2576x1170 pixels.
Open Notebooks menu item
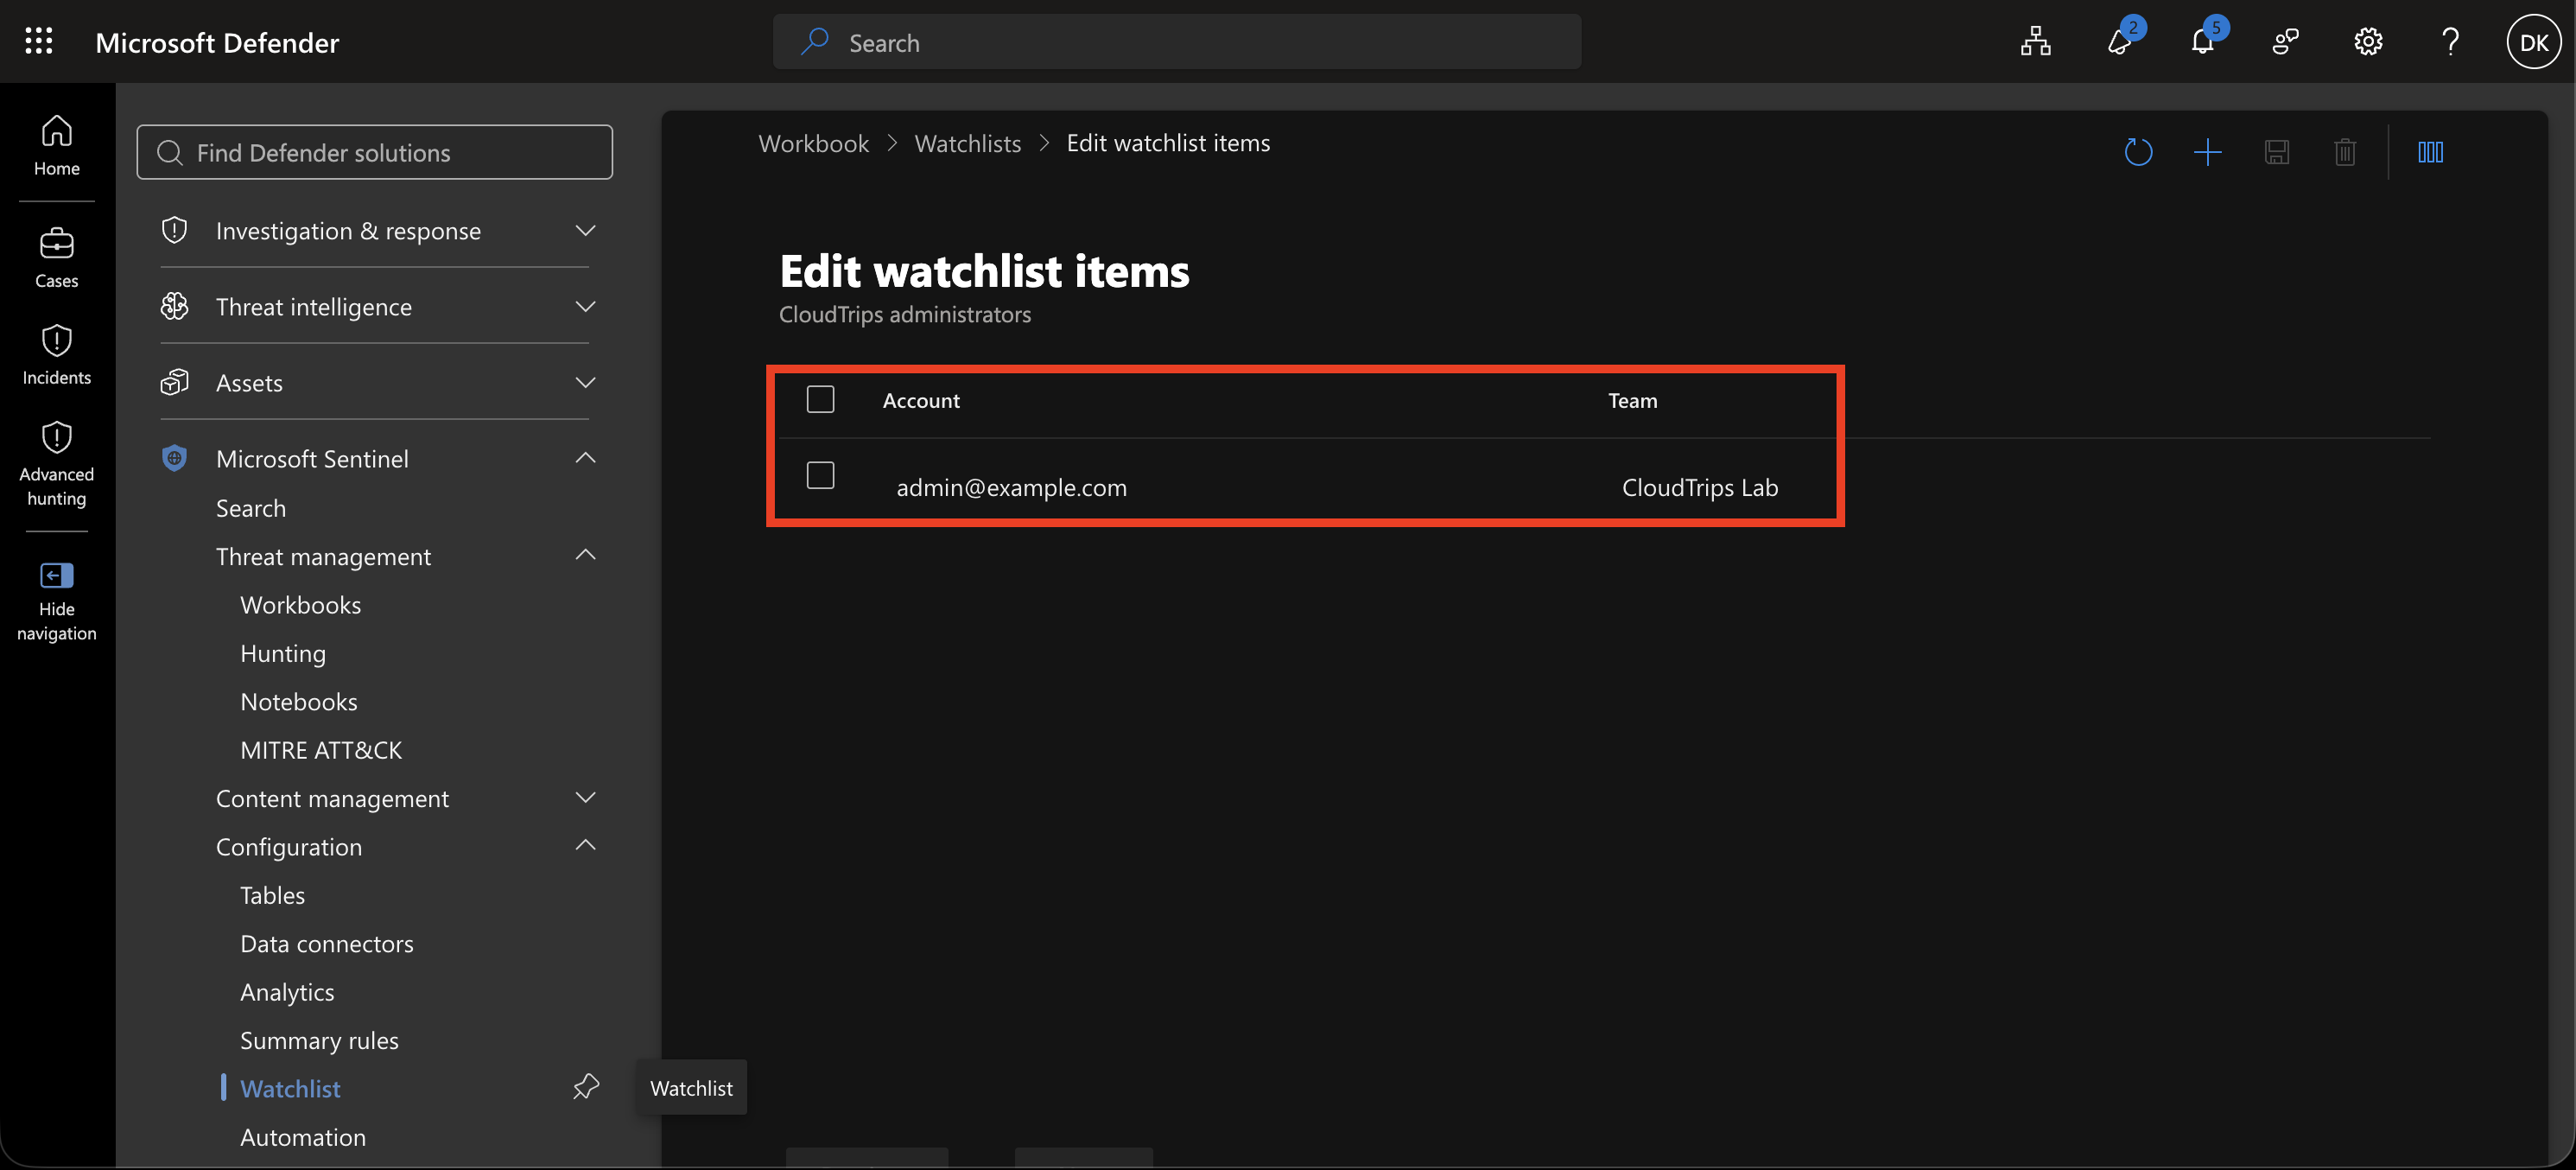(x=299, y=701)
